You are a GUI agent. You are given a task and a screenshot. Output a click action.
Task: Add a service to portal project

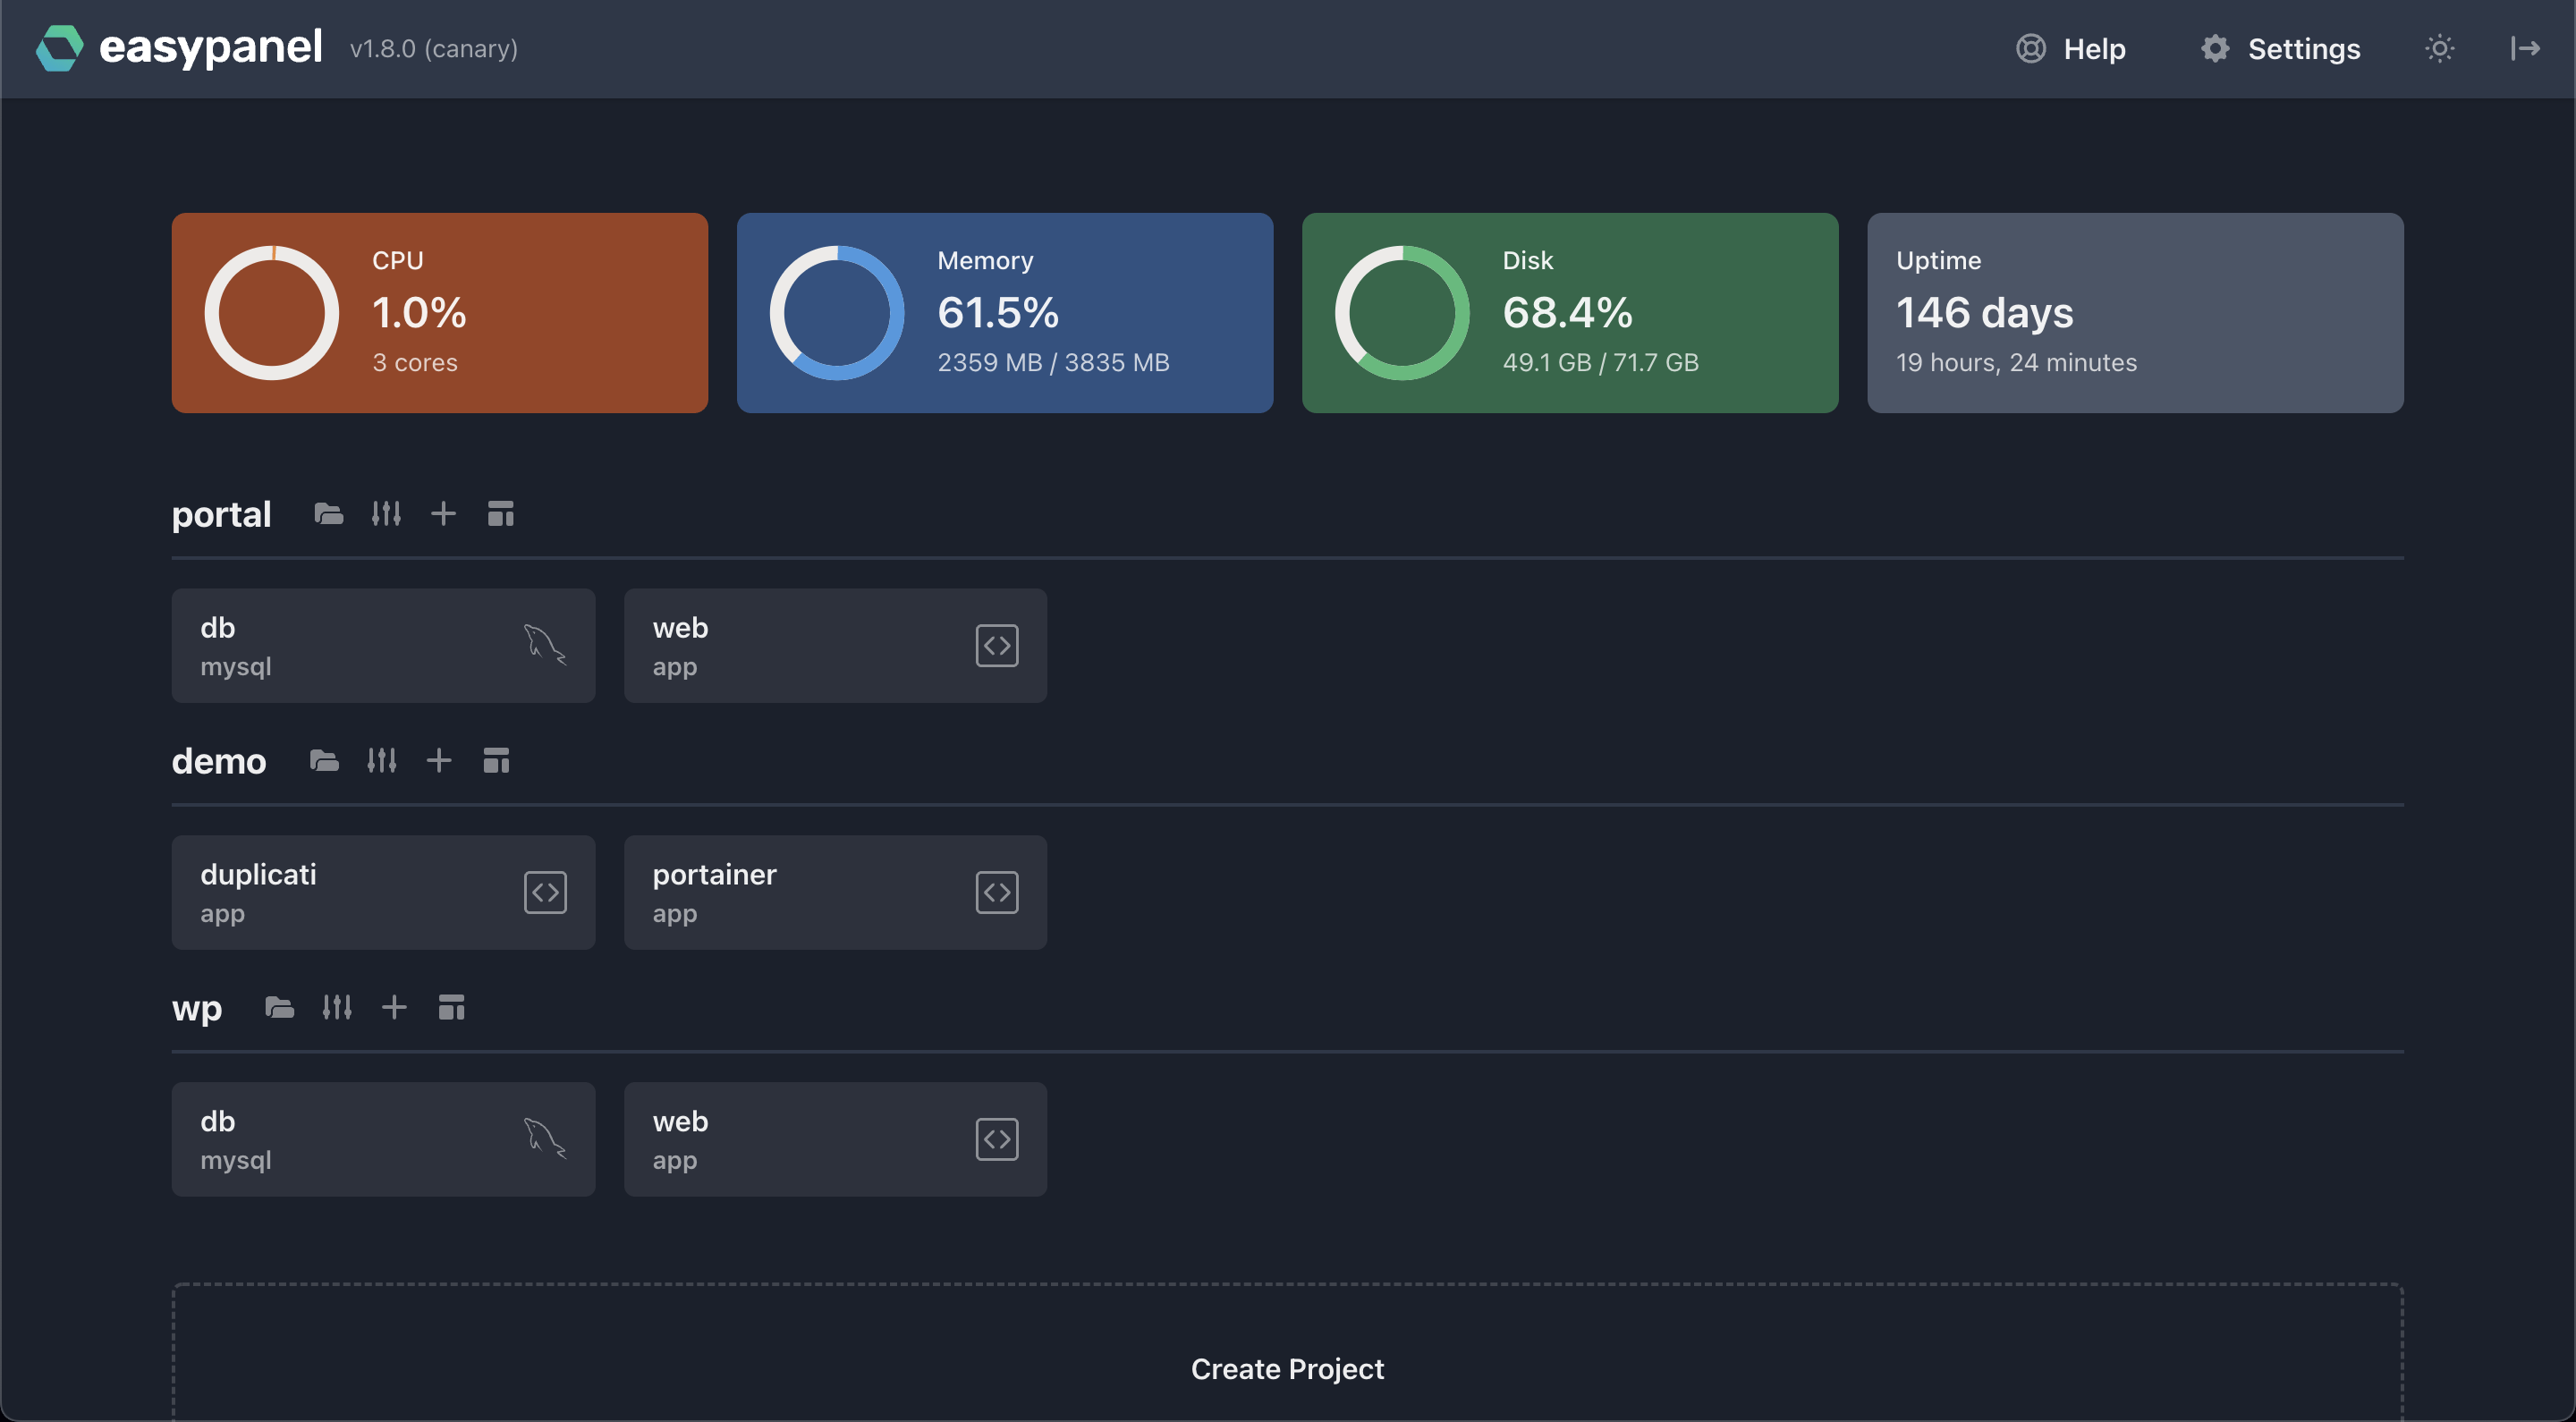pyautogui.click(x=443, y=514)
